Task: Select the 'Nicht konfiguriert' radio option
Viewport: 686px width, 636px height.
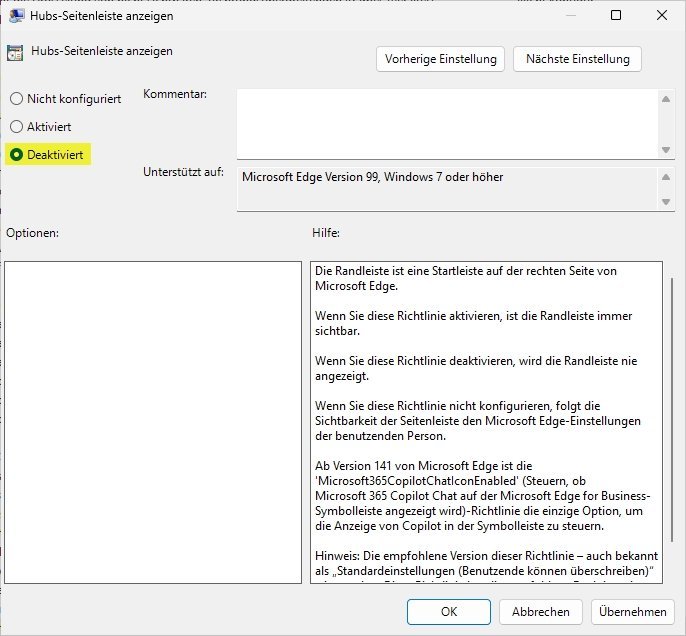Action: [16, 99]
